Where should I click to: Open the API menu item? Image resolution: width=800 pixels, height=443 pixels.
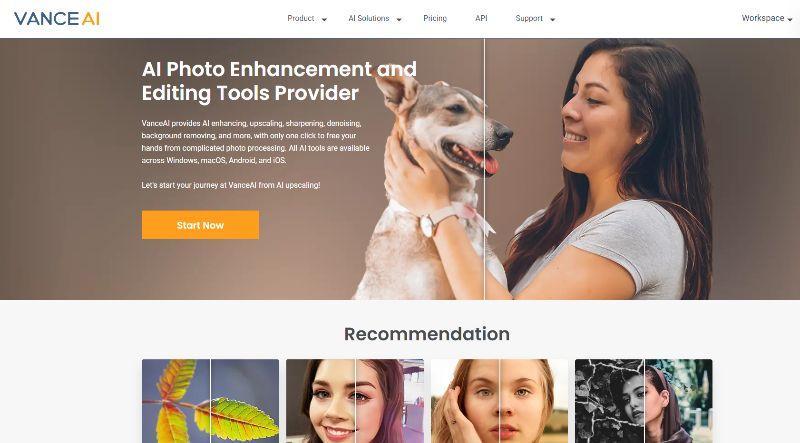(481, 18)
